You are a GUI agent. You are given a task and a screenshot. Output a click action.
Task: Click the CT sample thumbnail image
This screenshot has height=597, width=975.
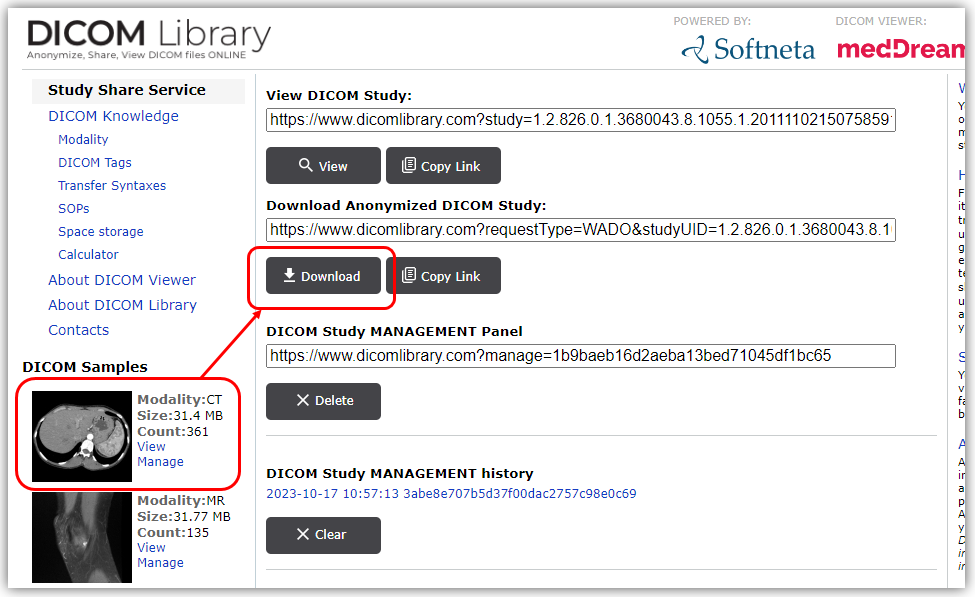click(x=82, y=435)
